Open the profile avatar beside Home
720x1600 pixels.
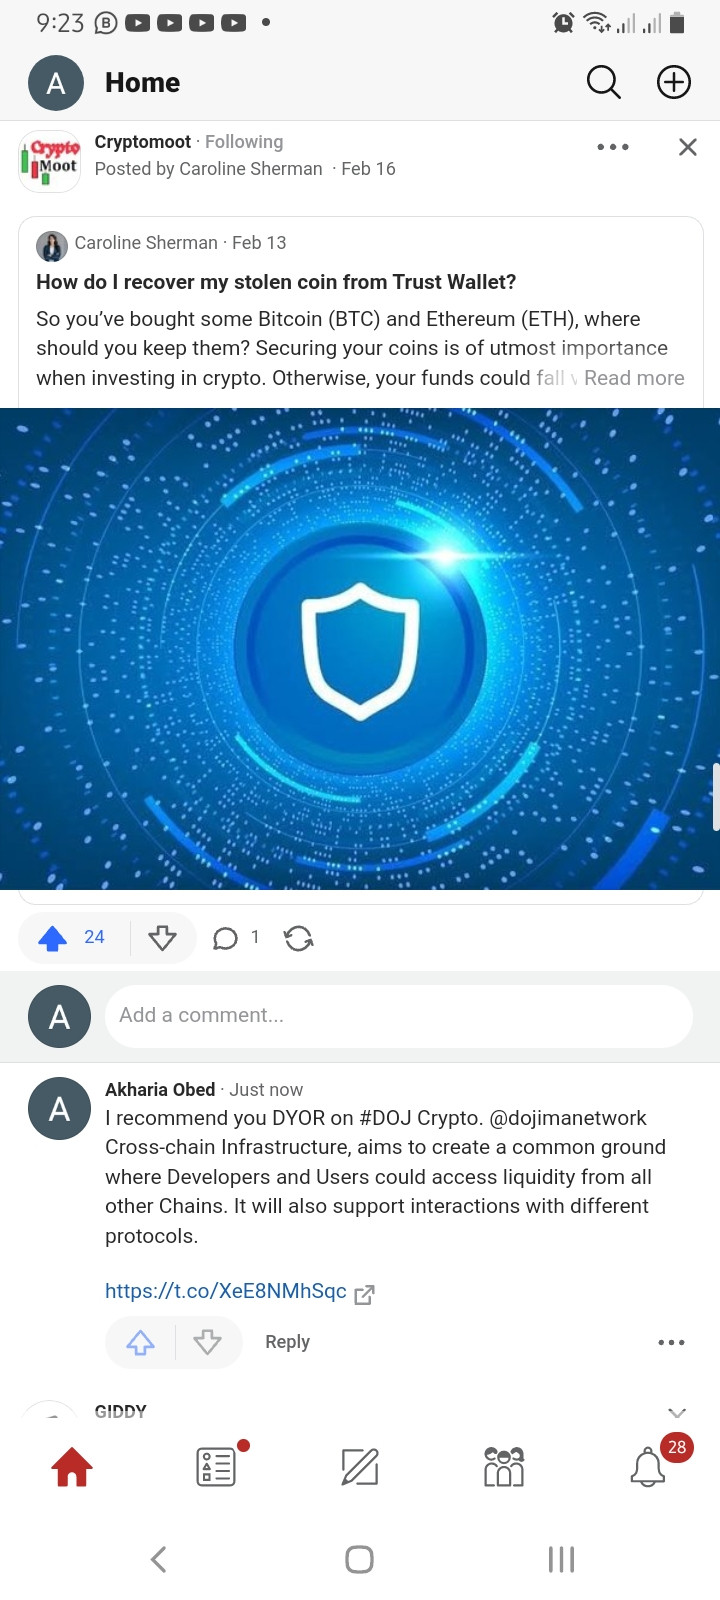coord(56,83)
